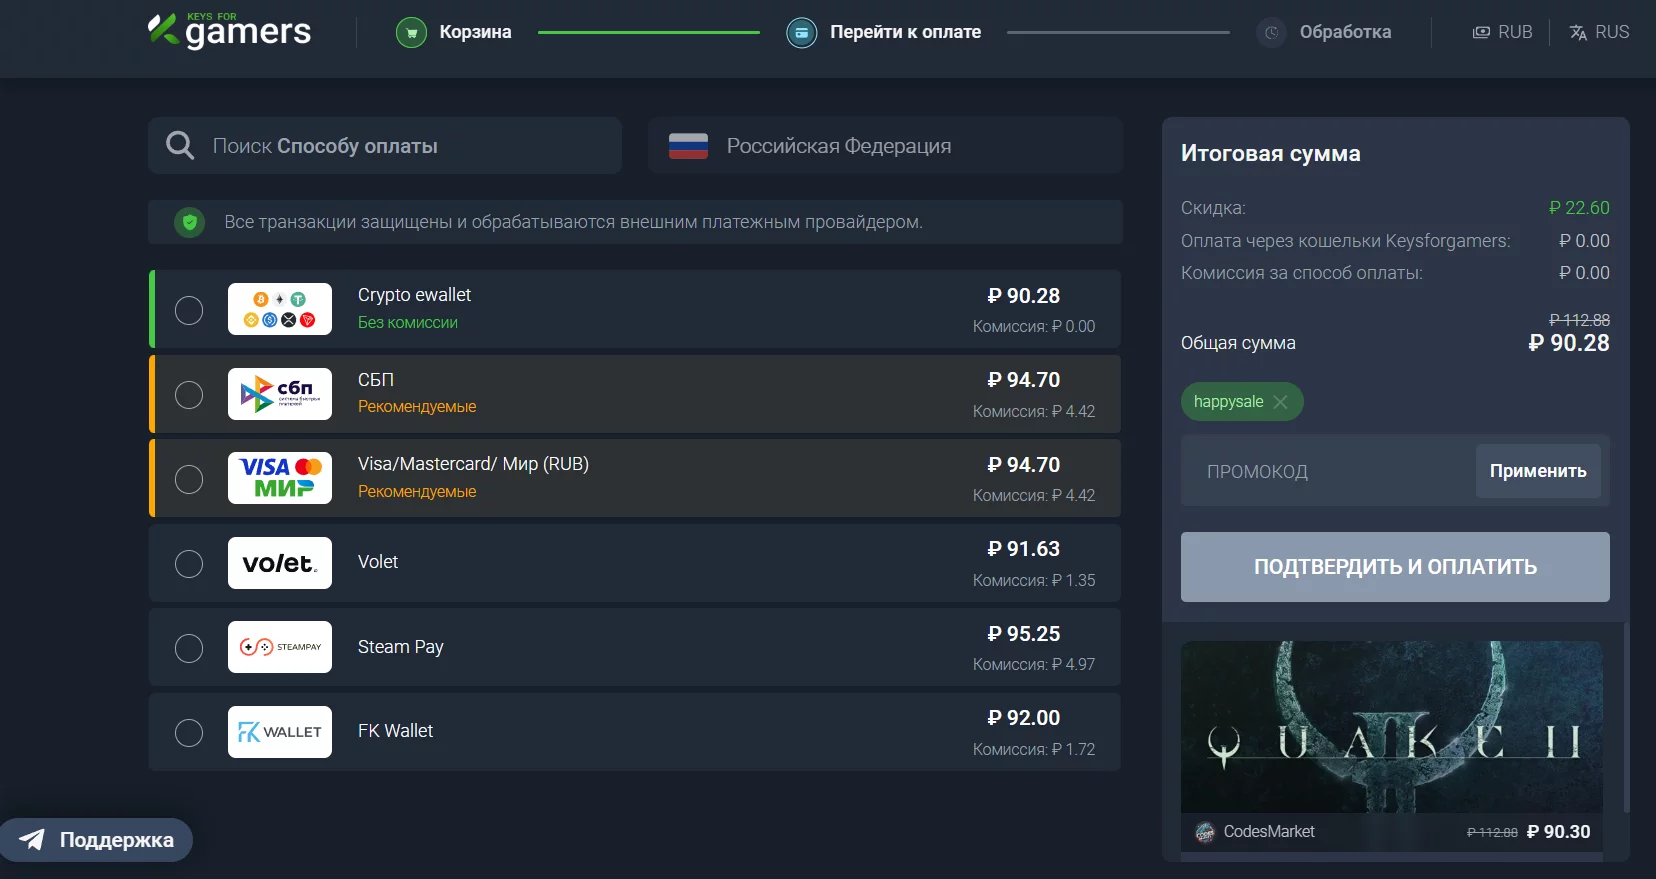1656x879 pixels.
Task: Click the language translate icon
Action: pyautogui.click(x=1578, y=32)
